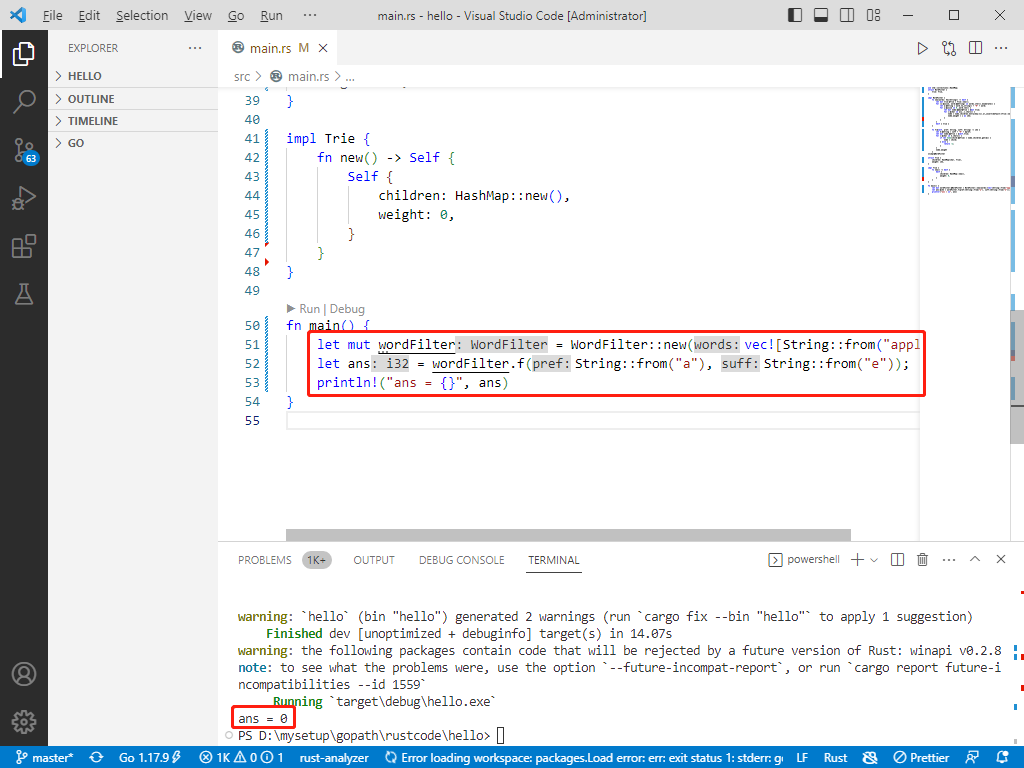
Task: Open the Search view in activity bar
Action: (24, 101)
